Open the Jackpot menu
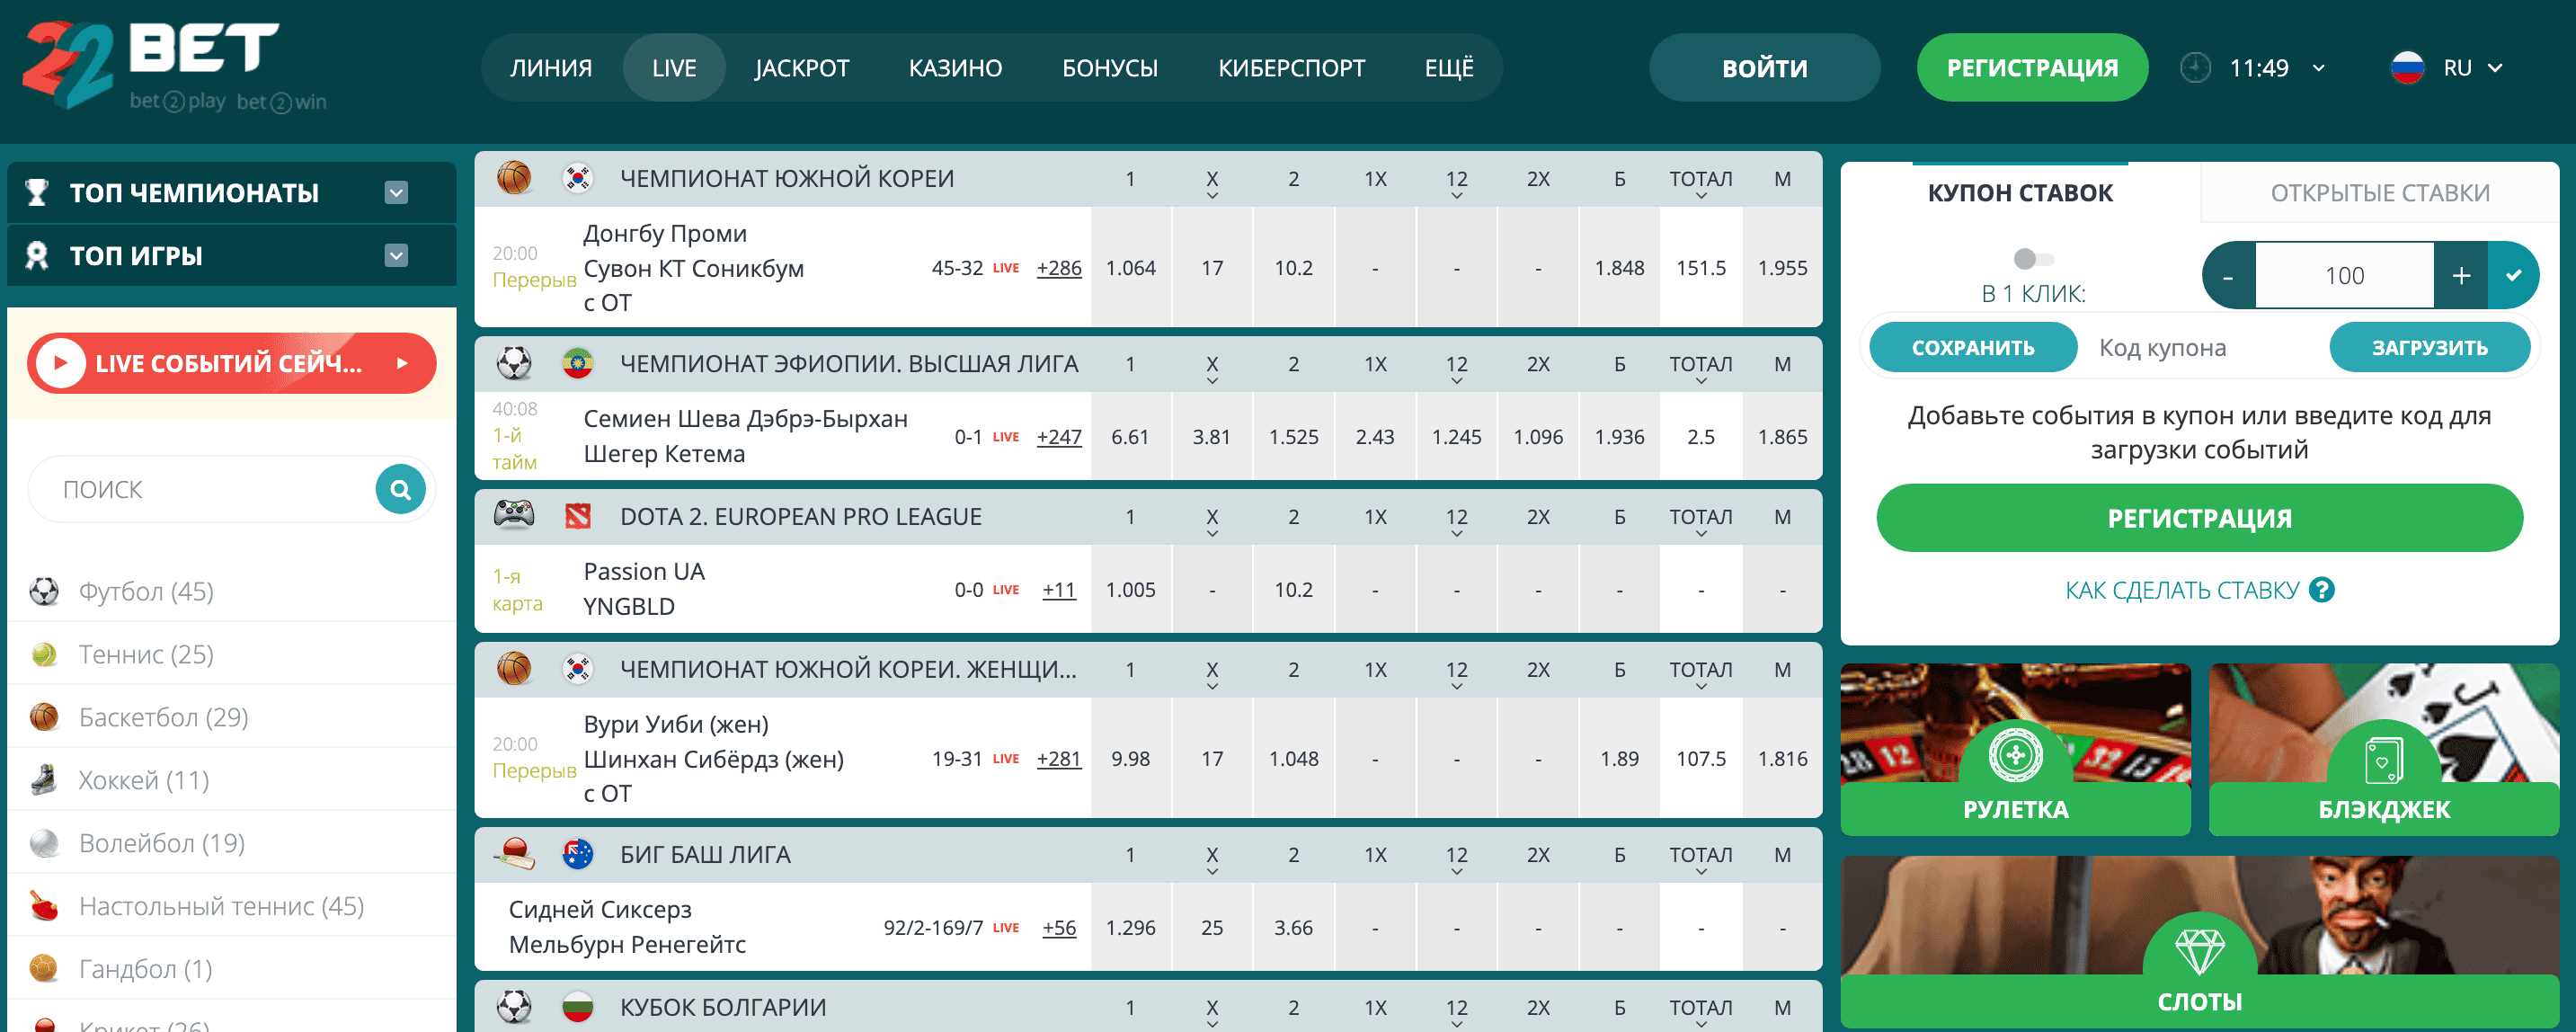The height and width of the screenshot is (1032, 2576). tap(801, 68)
